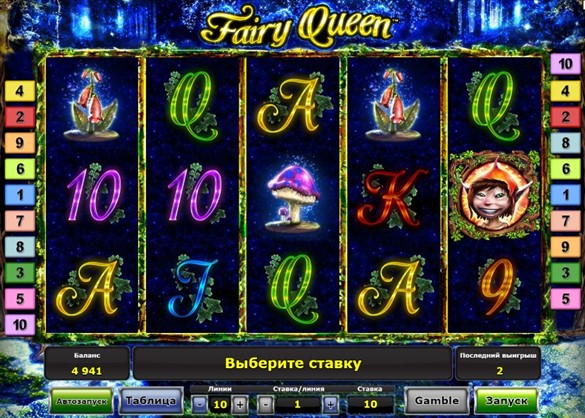The height and width of the screenshot is (418, 585).
Task: Open the Таблица paytable
Action: [151, 401]
